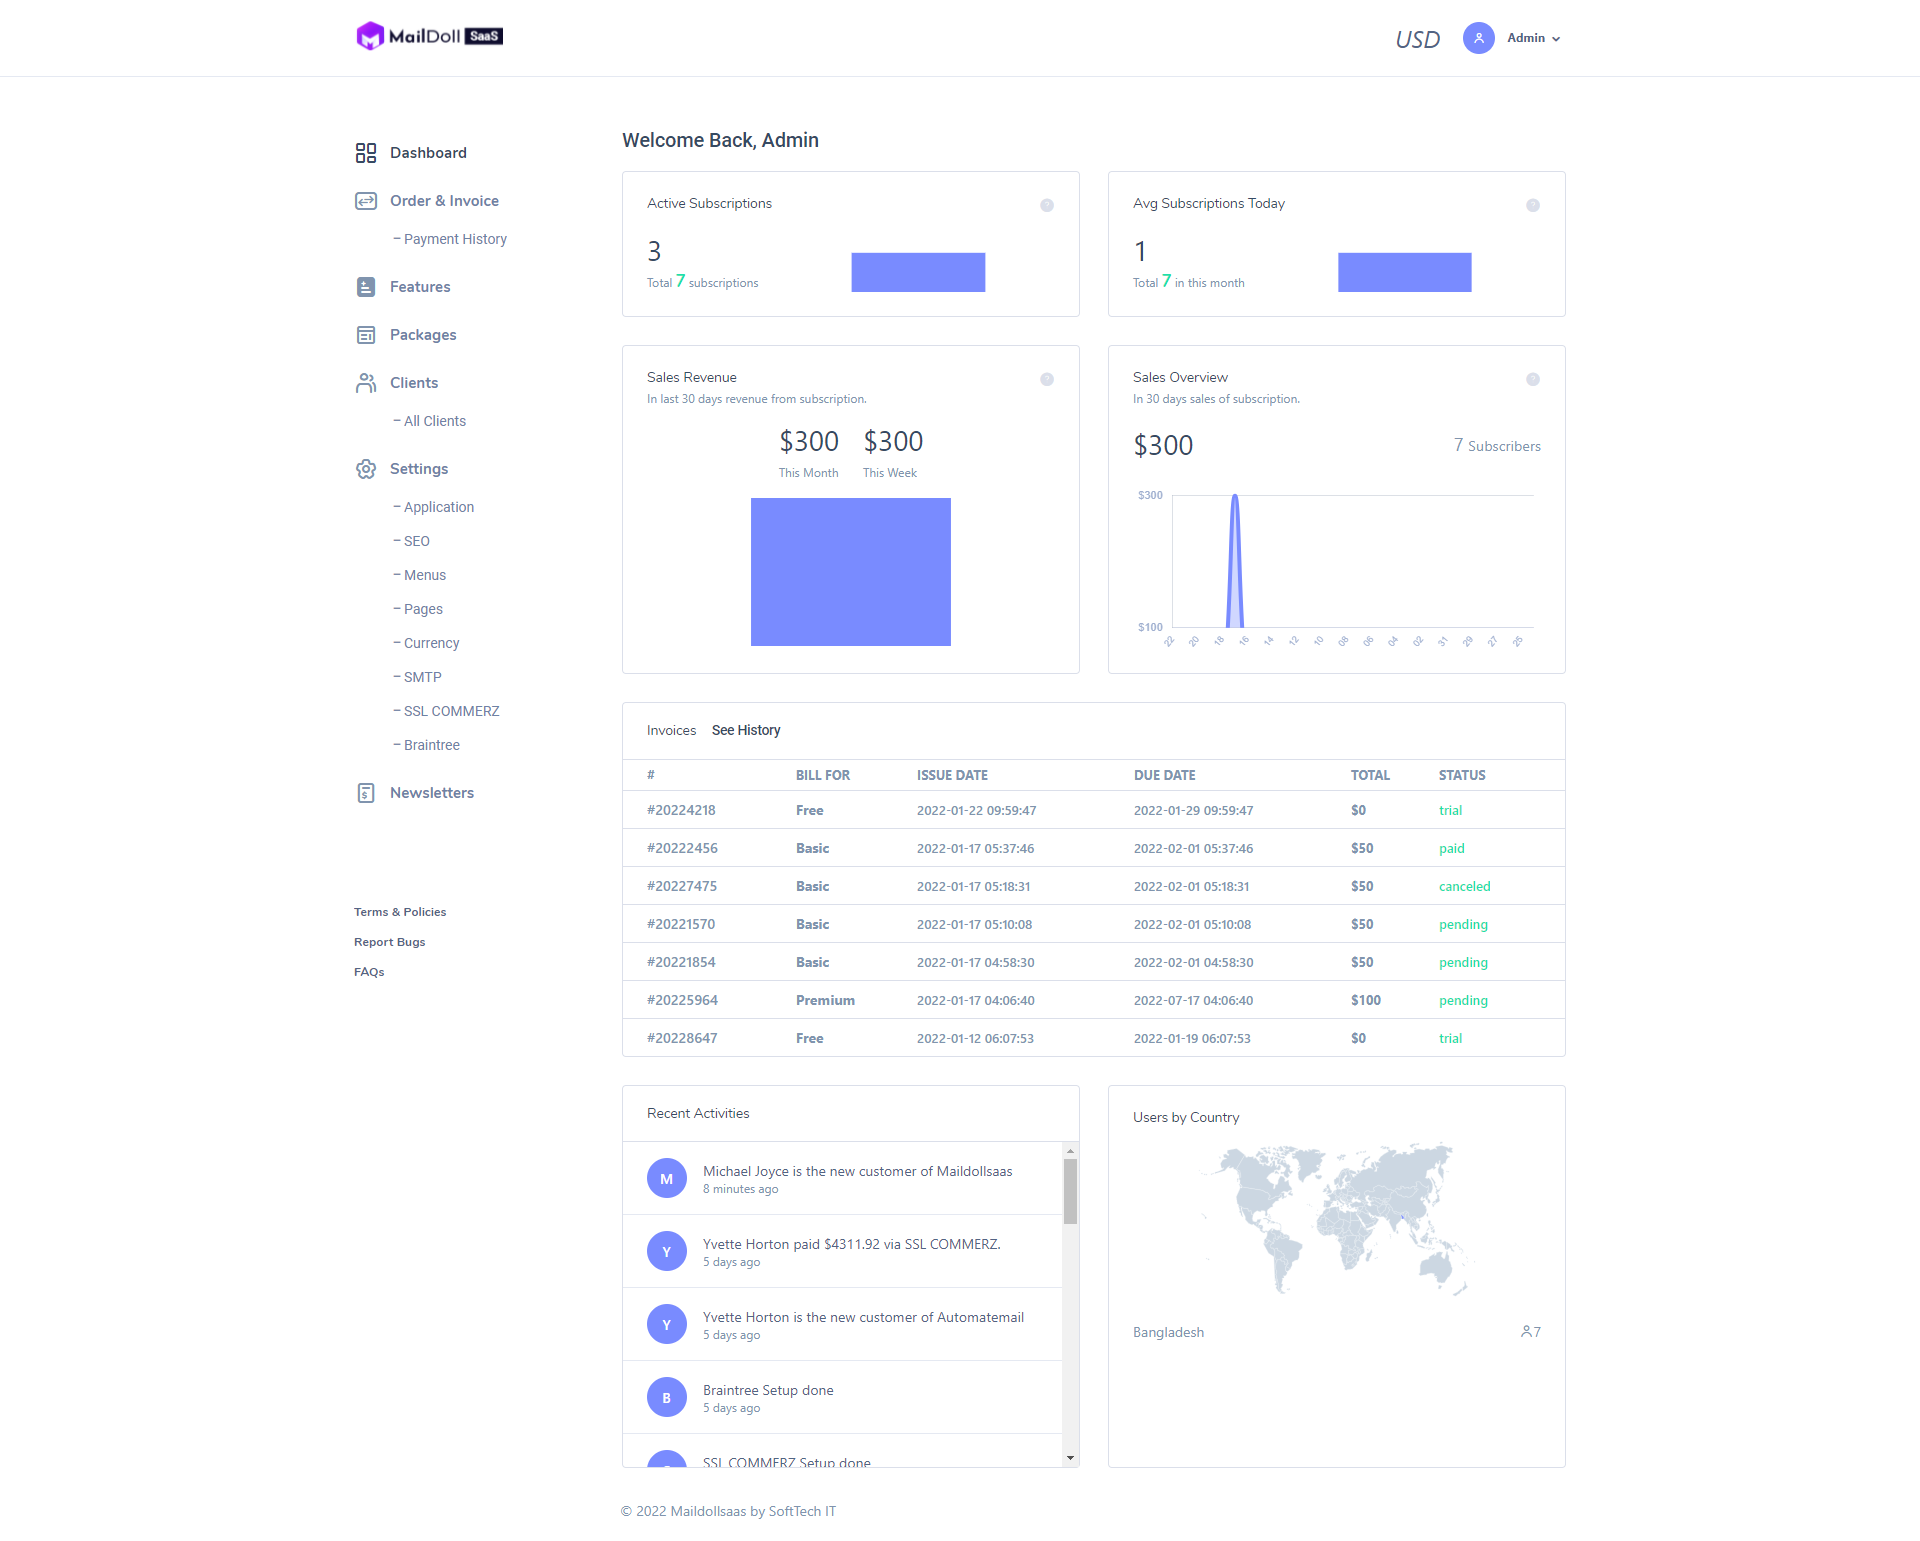
Task: Click the Newsletters document icon
Action: [x=366, y=793]
